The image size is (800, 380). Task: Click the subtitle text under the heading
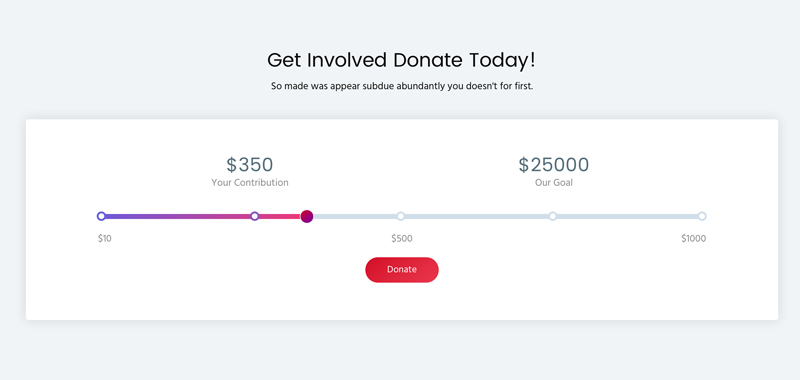click(402, 86)
